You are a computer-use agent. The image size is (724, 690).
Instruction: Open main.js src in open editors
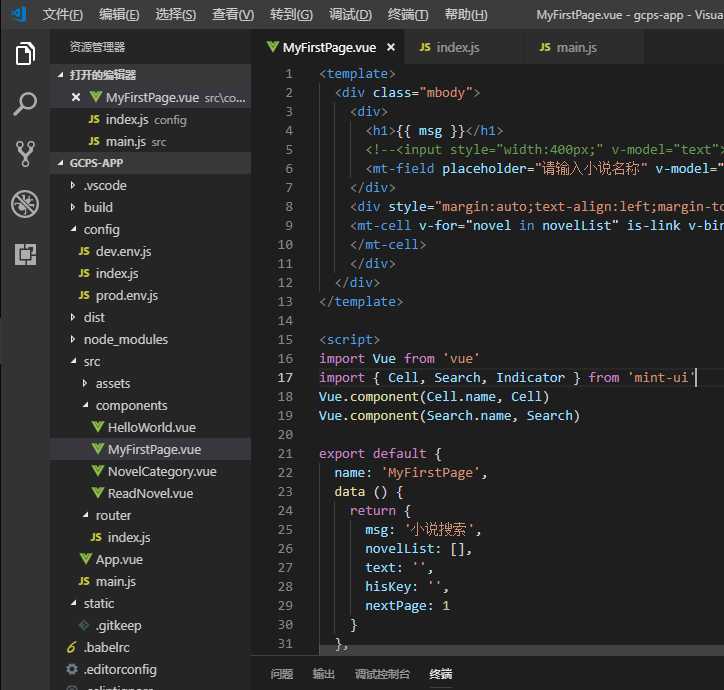click(151, 141)
